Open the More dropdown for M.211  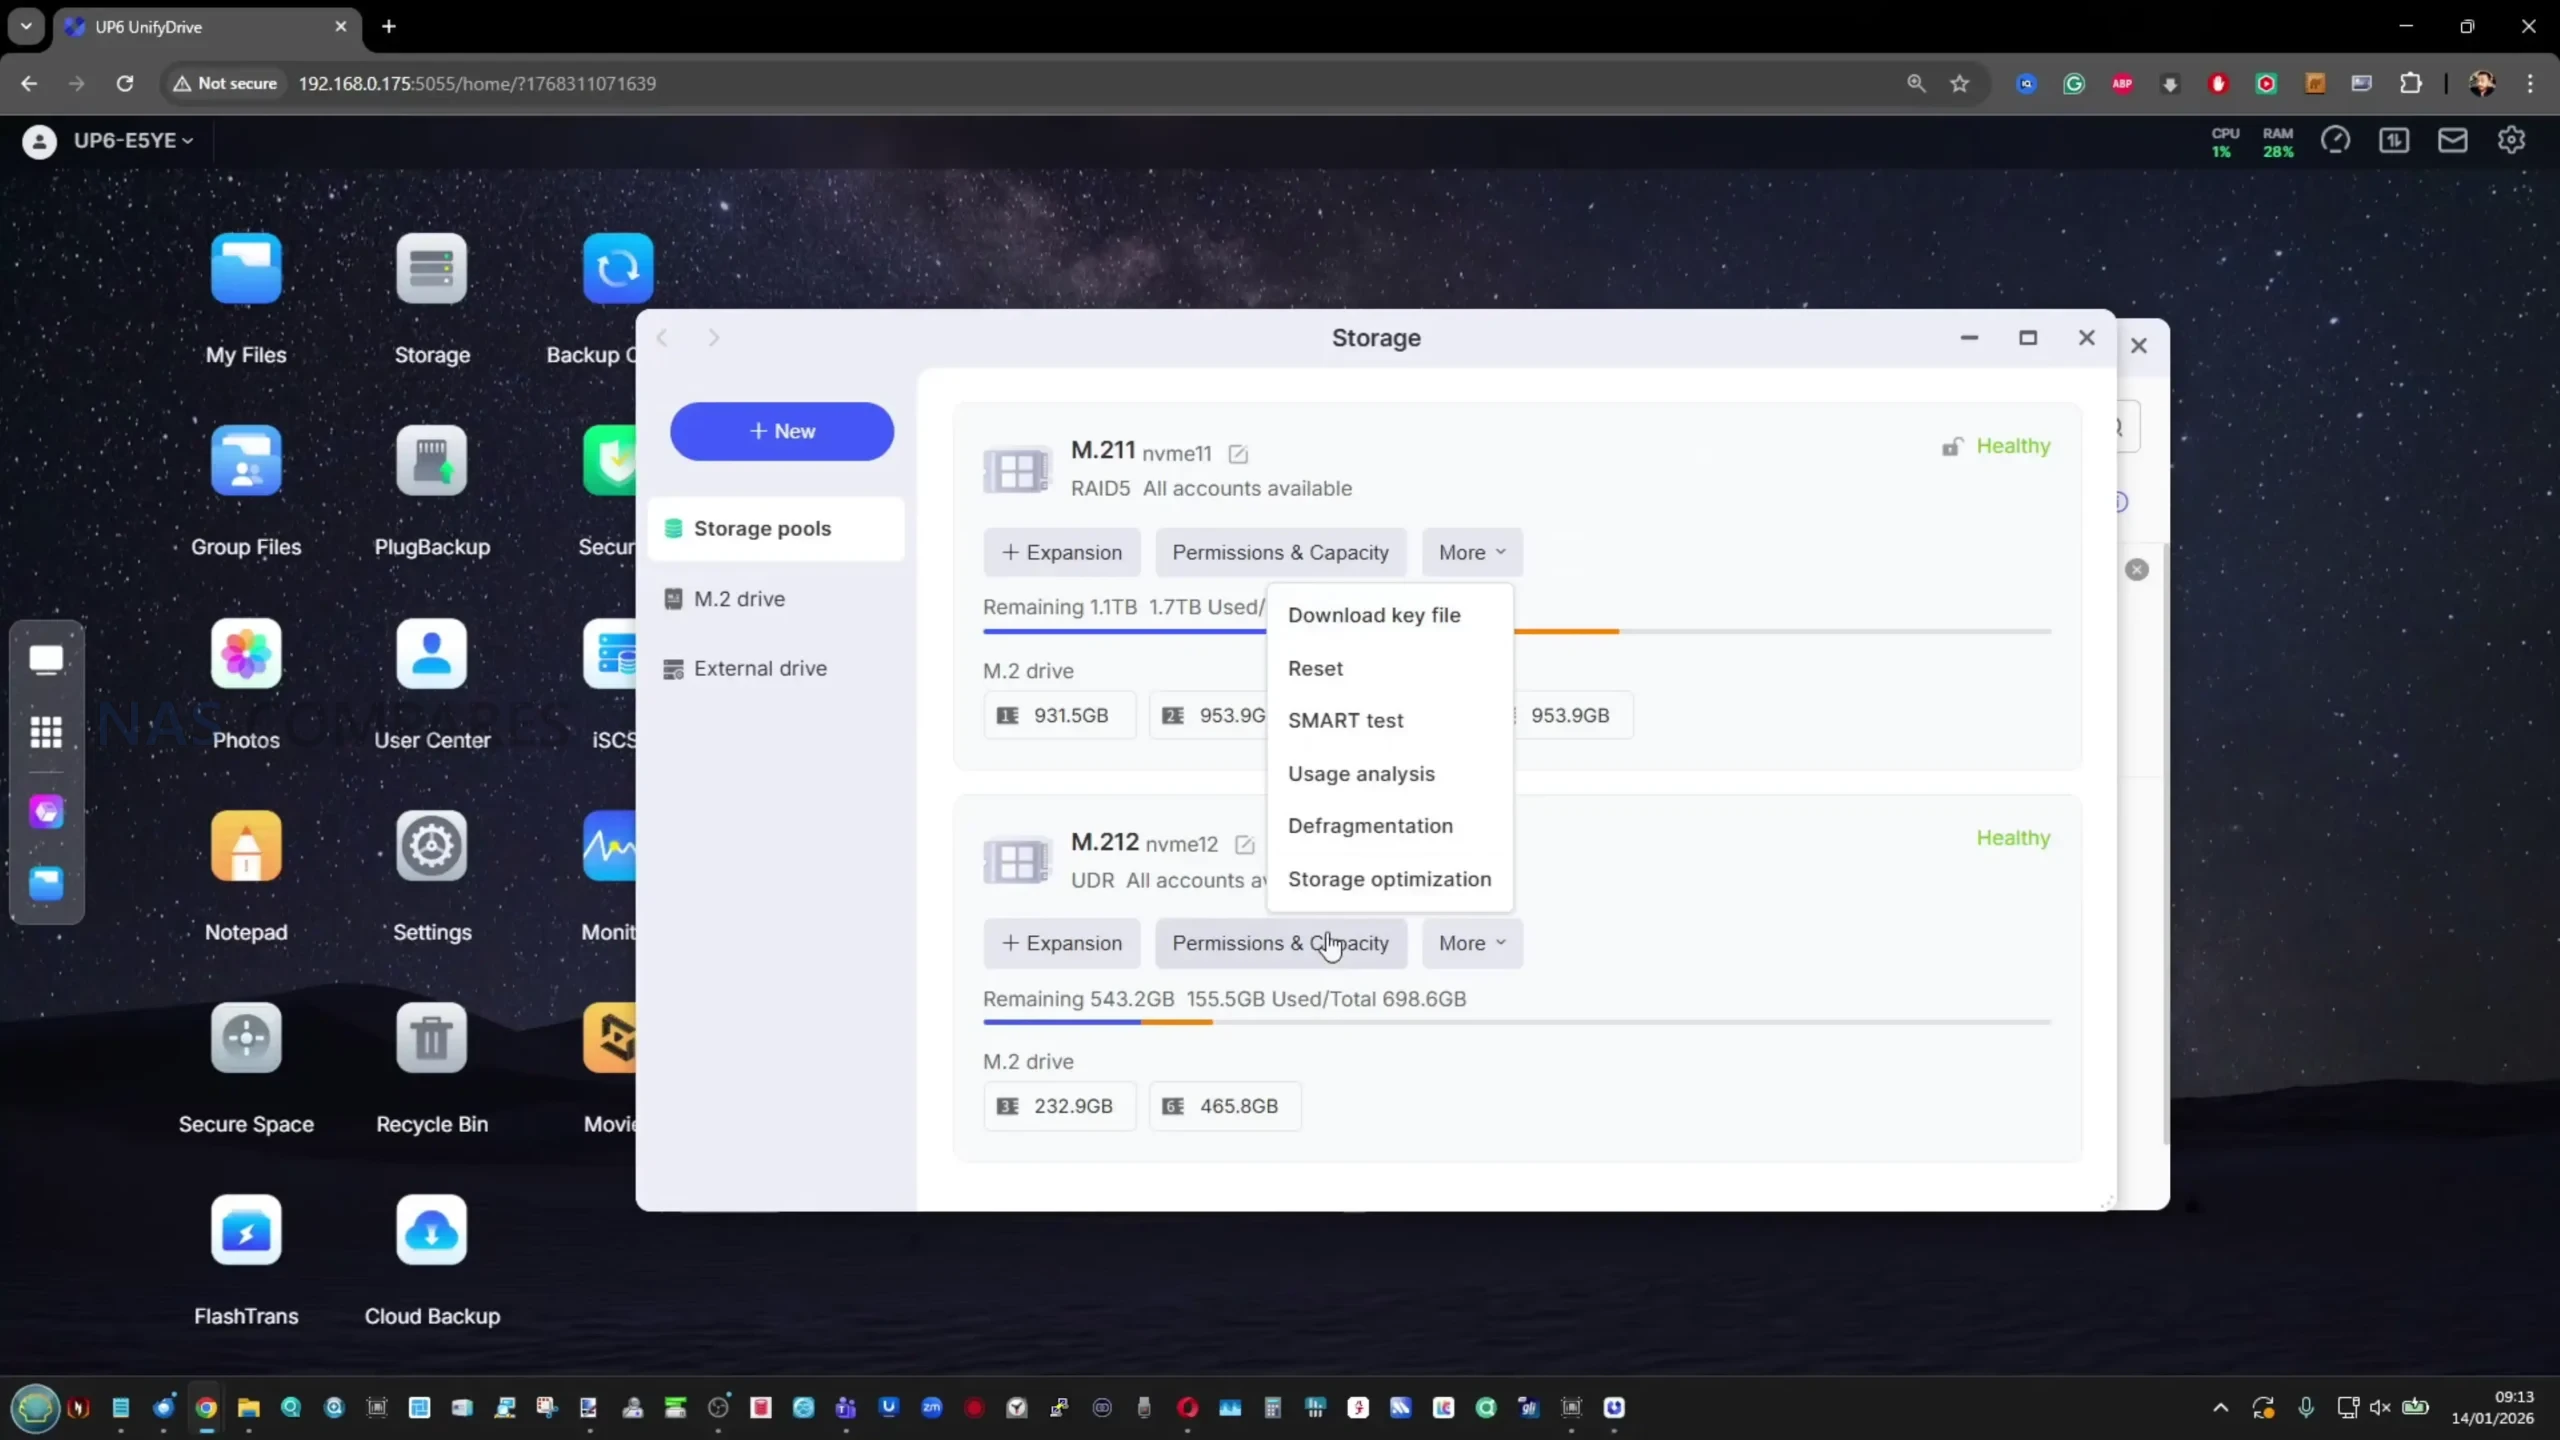[1471, 552]
